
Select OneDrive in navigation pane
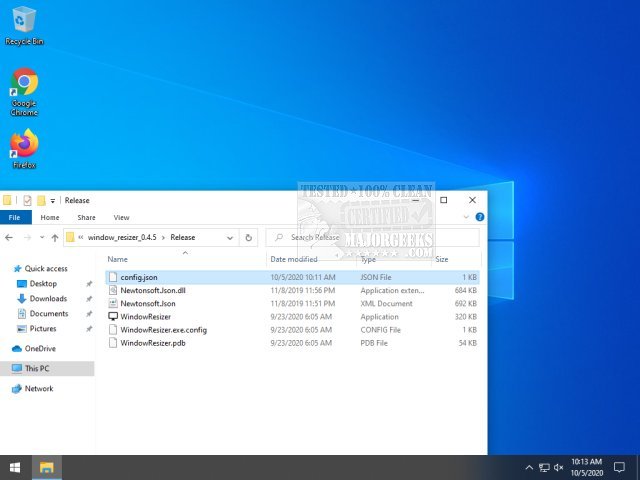click(x=40, y=349)
